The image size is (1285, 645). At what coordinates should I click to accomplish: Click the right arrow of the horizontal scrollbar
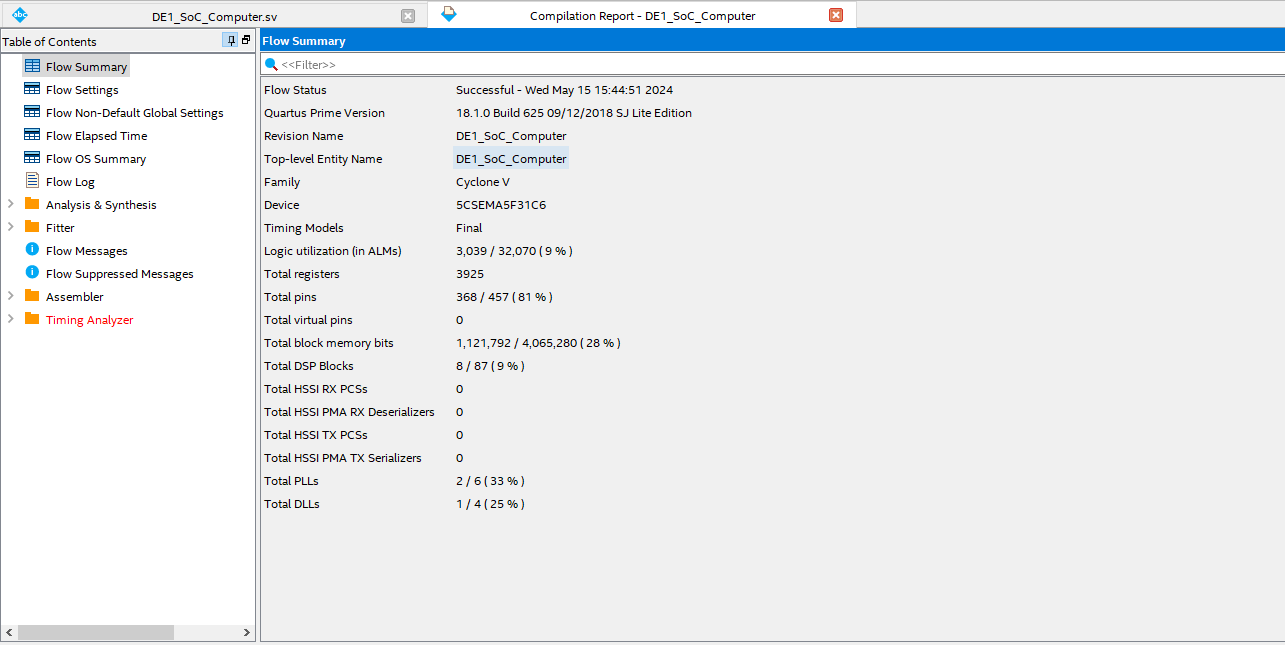247,633
